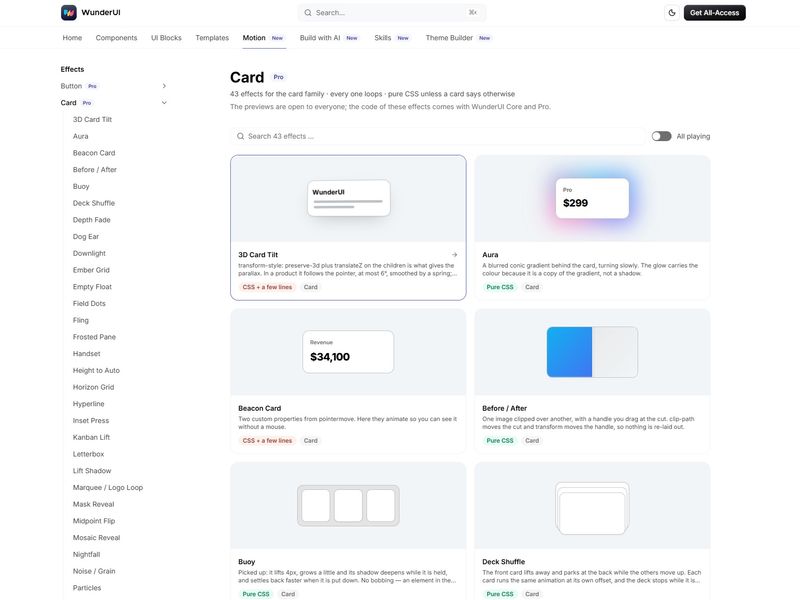Select Mask Reveal in sidebar
Screen dimensions: 800x600
coord(93,505)
